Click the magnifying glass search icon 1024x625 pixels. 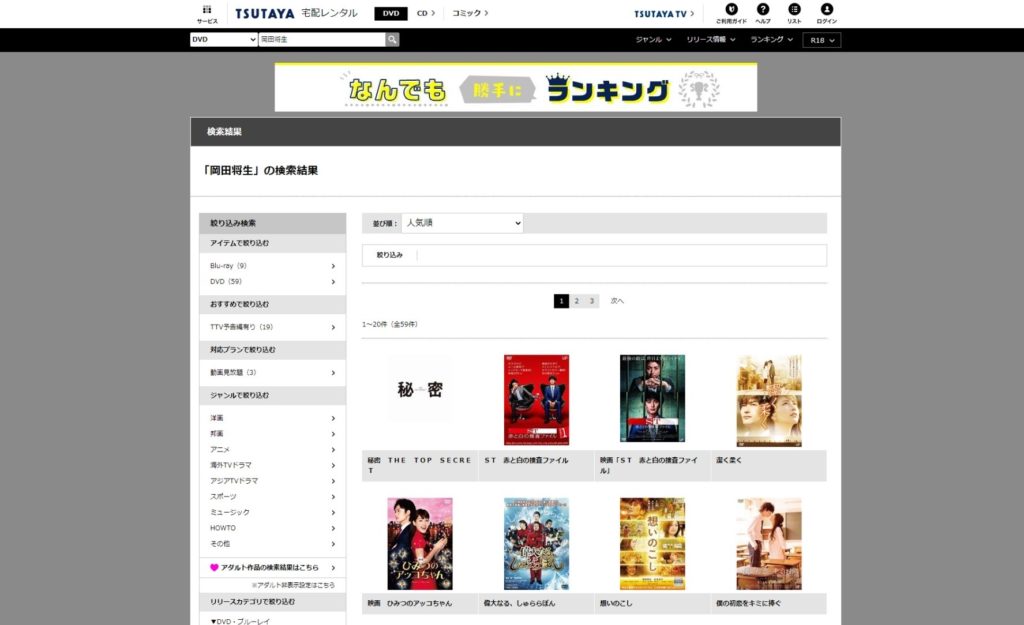click(x=392, y=38)
